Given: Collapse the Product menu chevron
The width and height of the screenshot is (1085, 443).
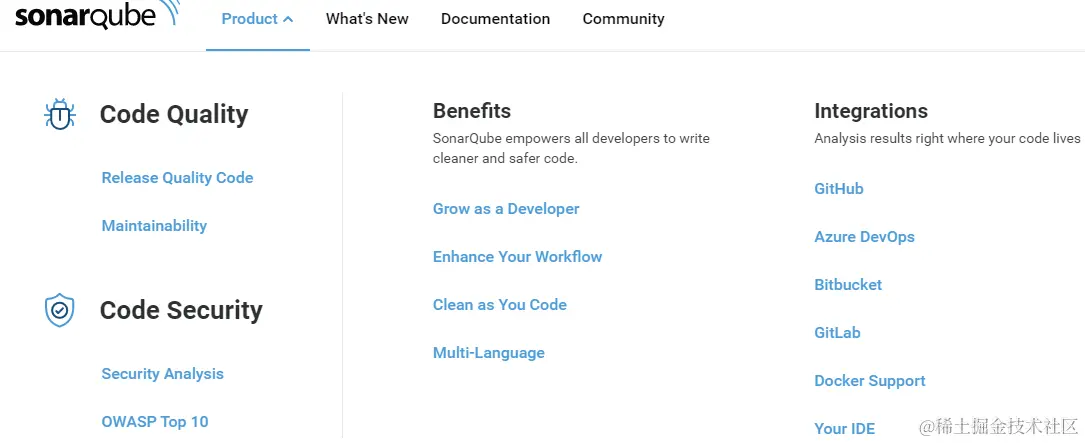Looking at the screenshot, I should 288,19.
